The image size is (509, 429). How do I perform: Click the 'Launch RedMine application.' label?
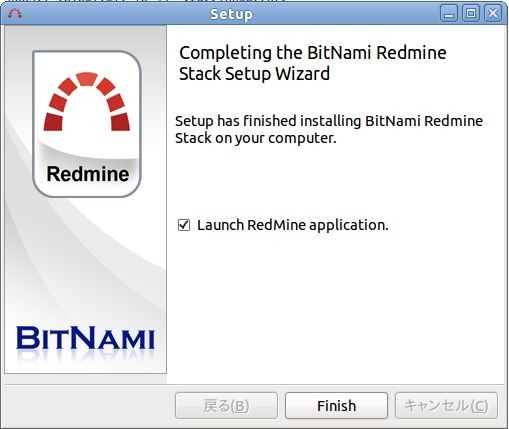(x=293, y=225)
